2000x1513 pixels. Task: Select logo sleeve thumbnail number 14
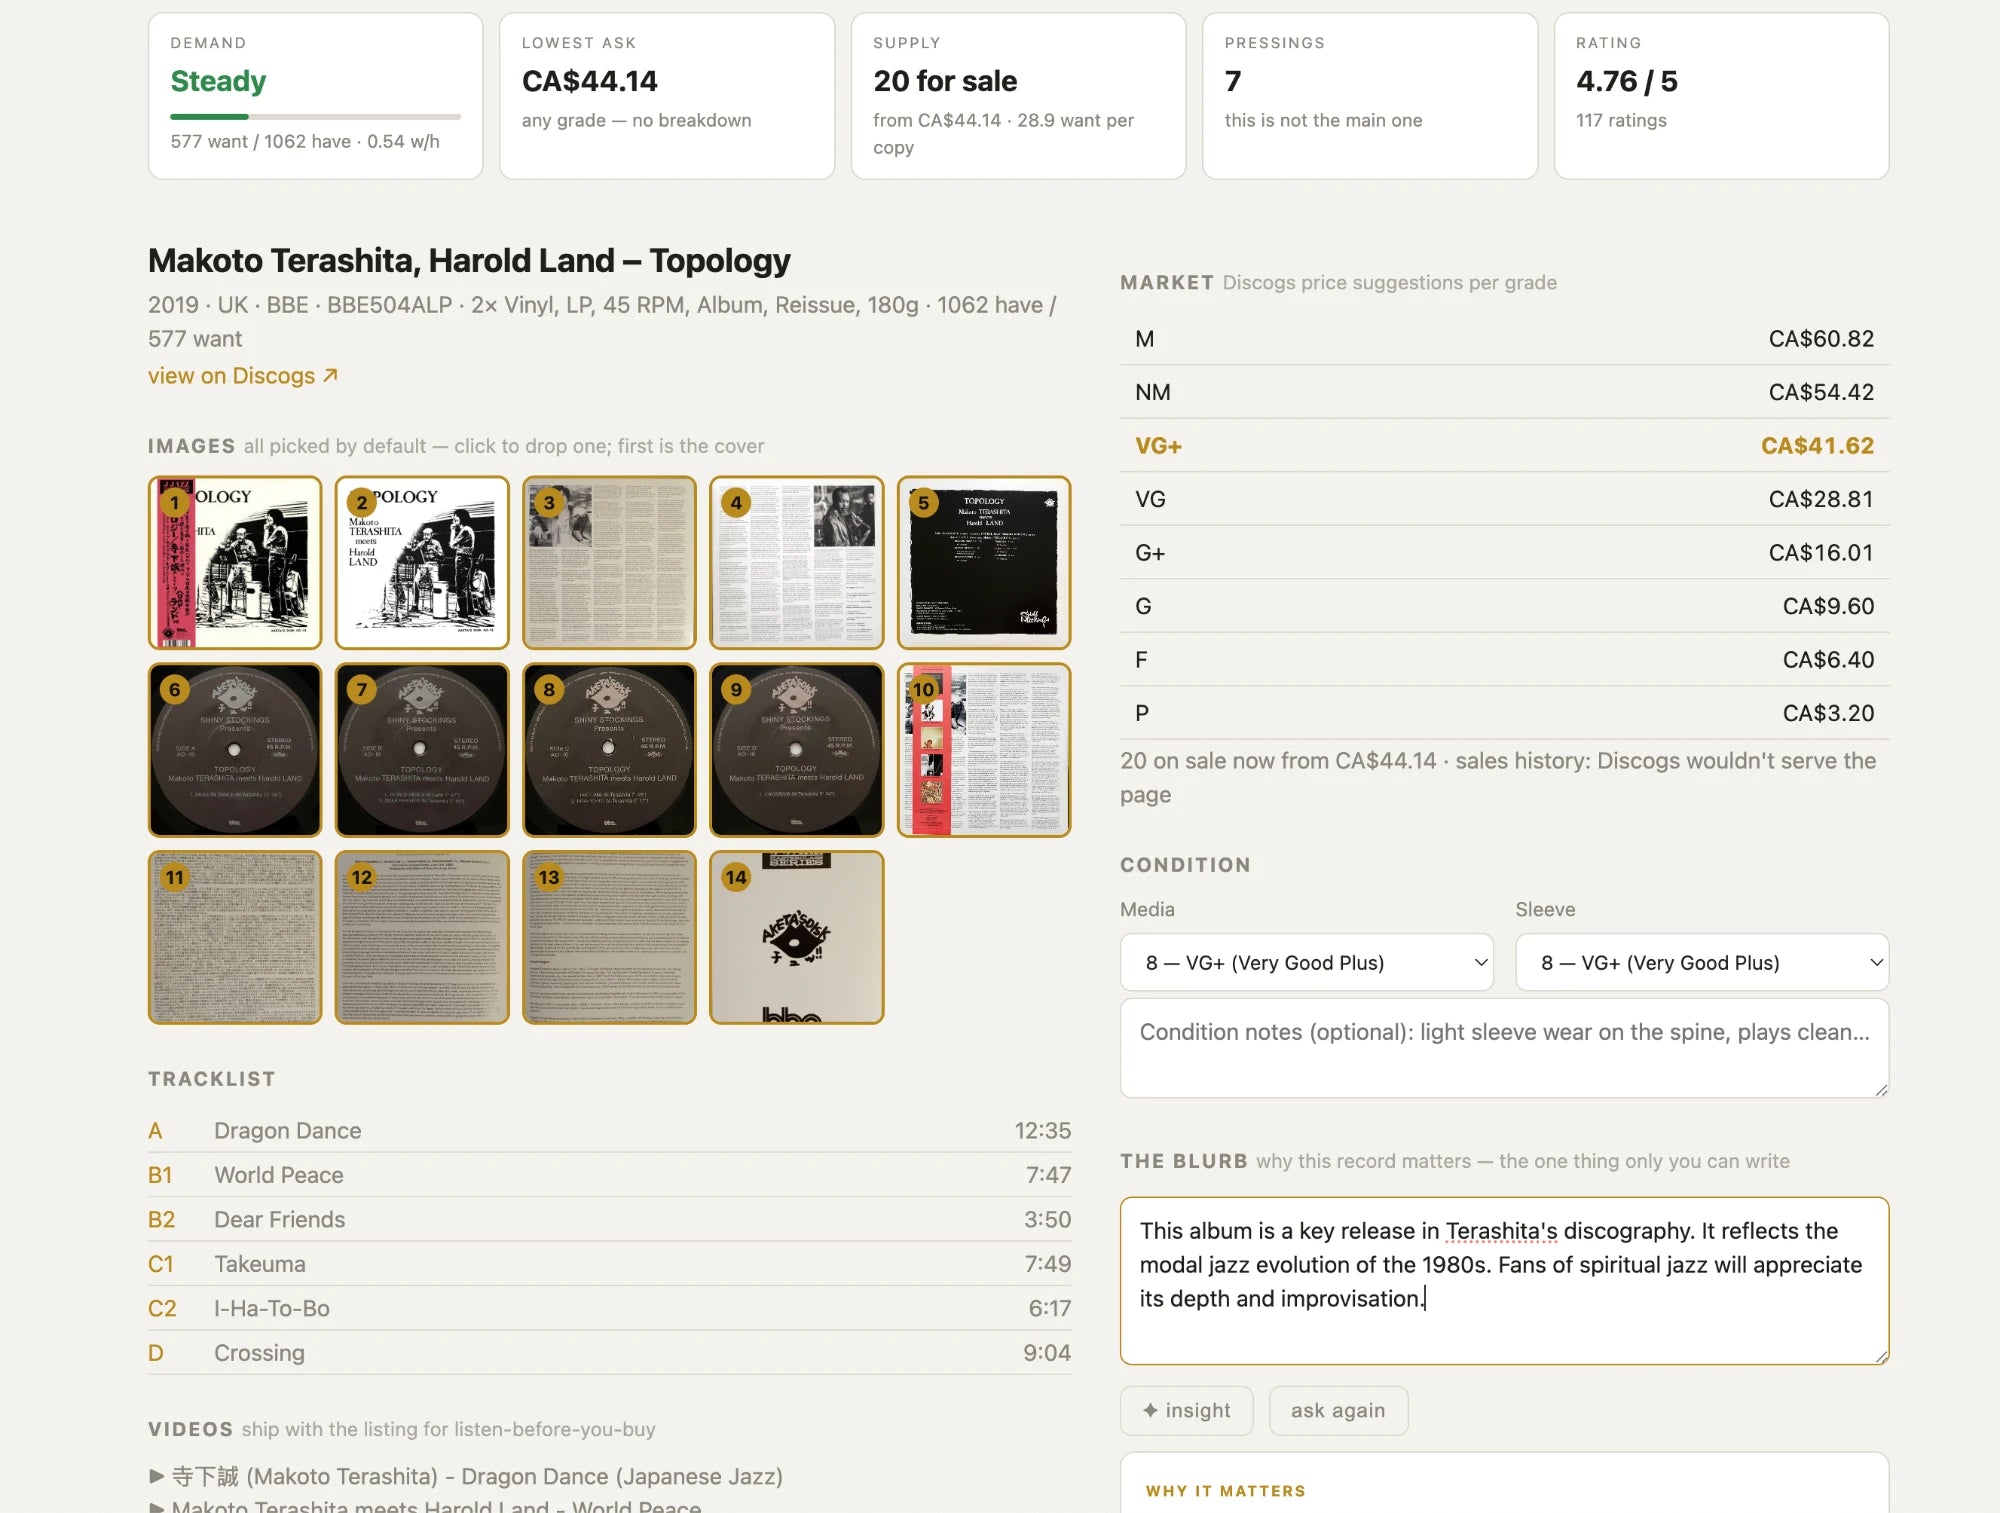point(796,937)
